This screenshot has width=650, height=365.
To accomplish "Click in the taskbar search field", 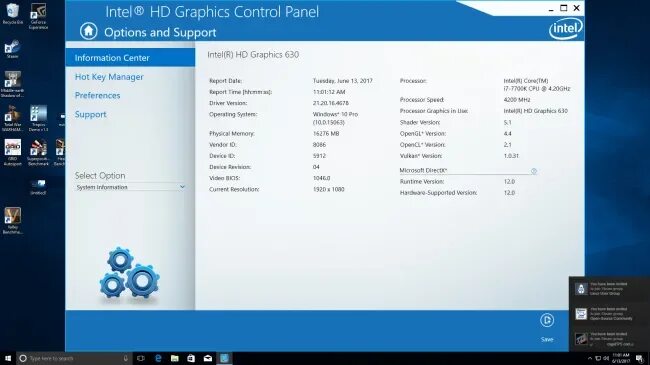I will [x=75, y=358].
